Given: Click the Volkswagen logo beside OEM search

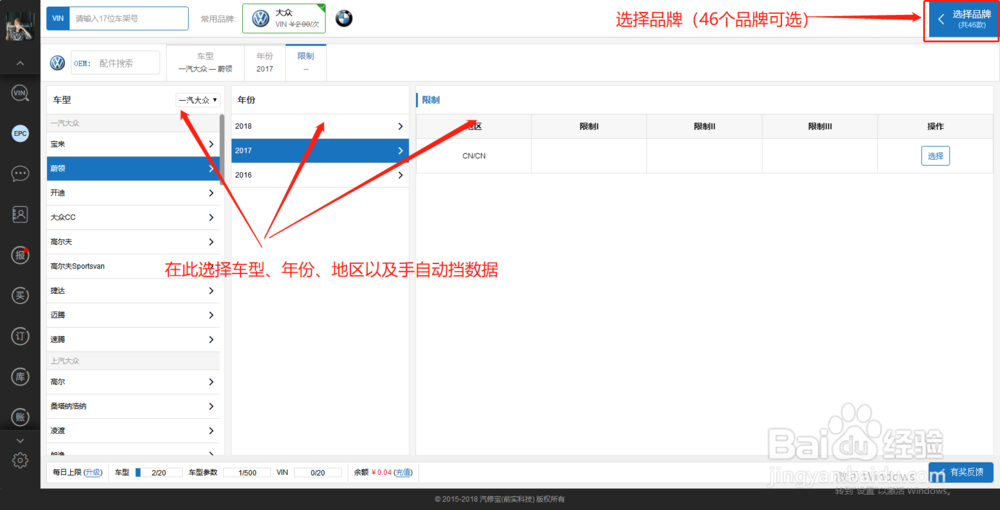Looking at the screenshot, I should pos(57,63).
